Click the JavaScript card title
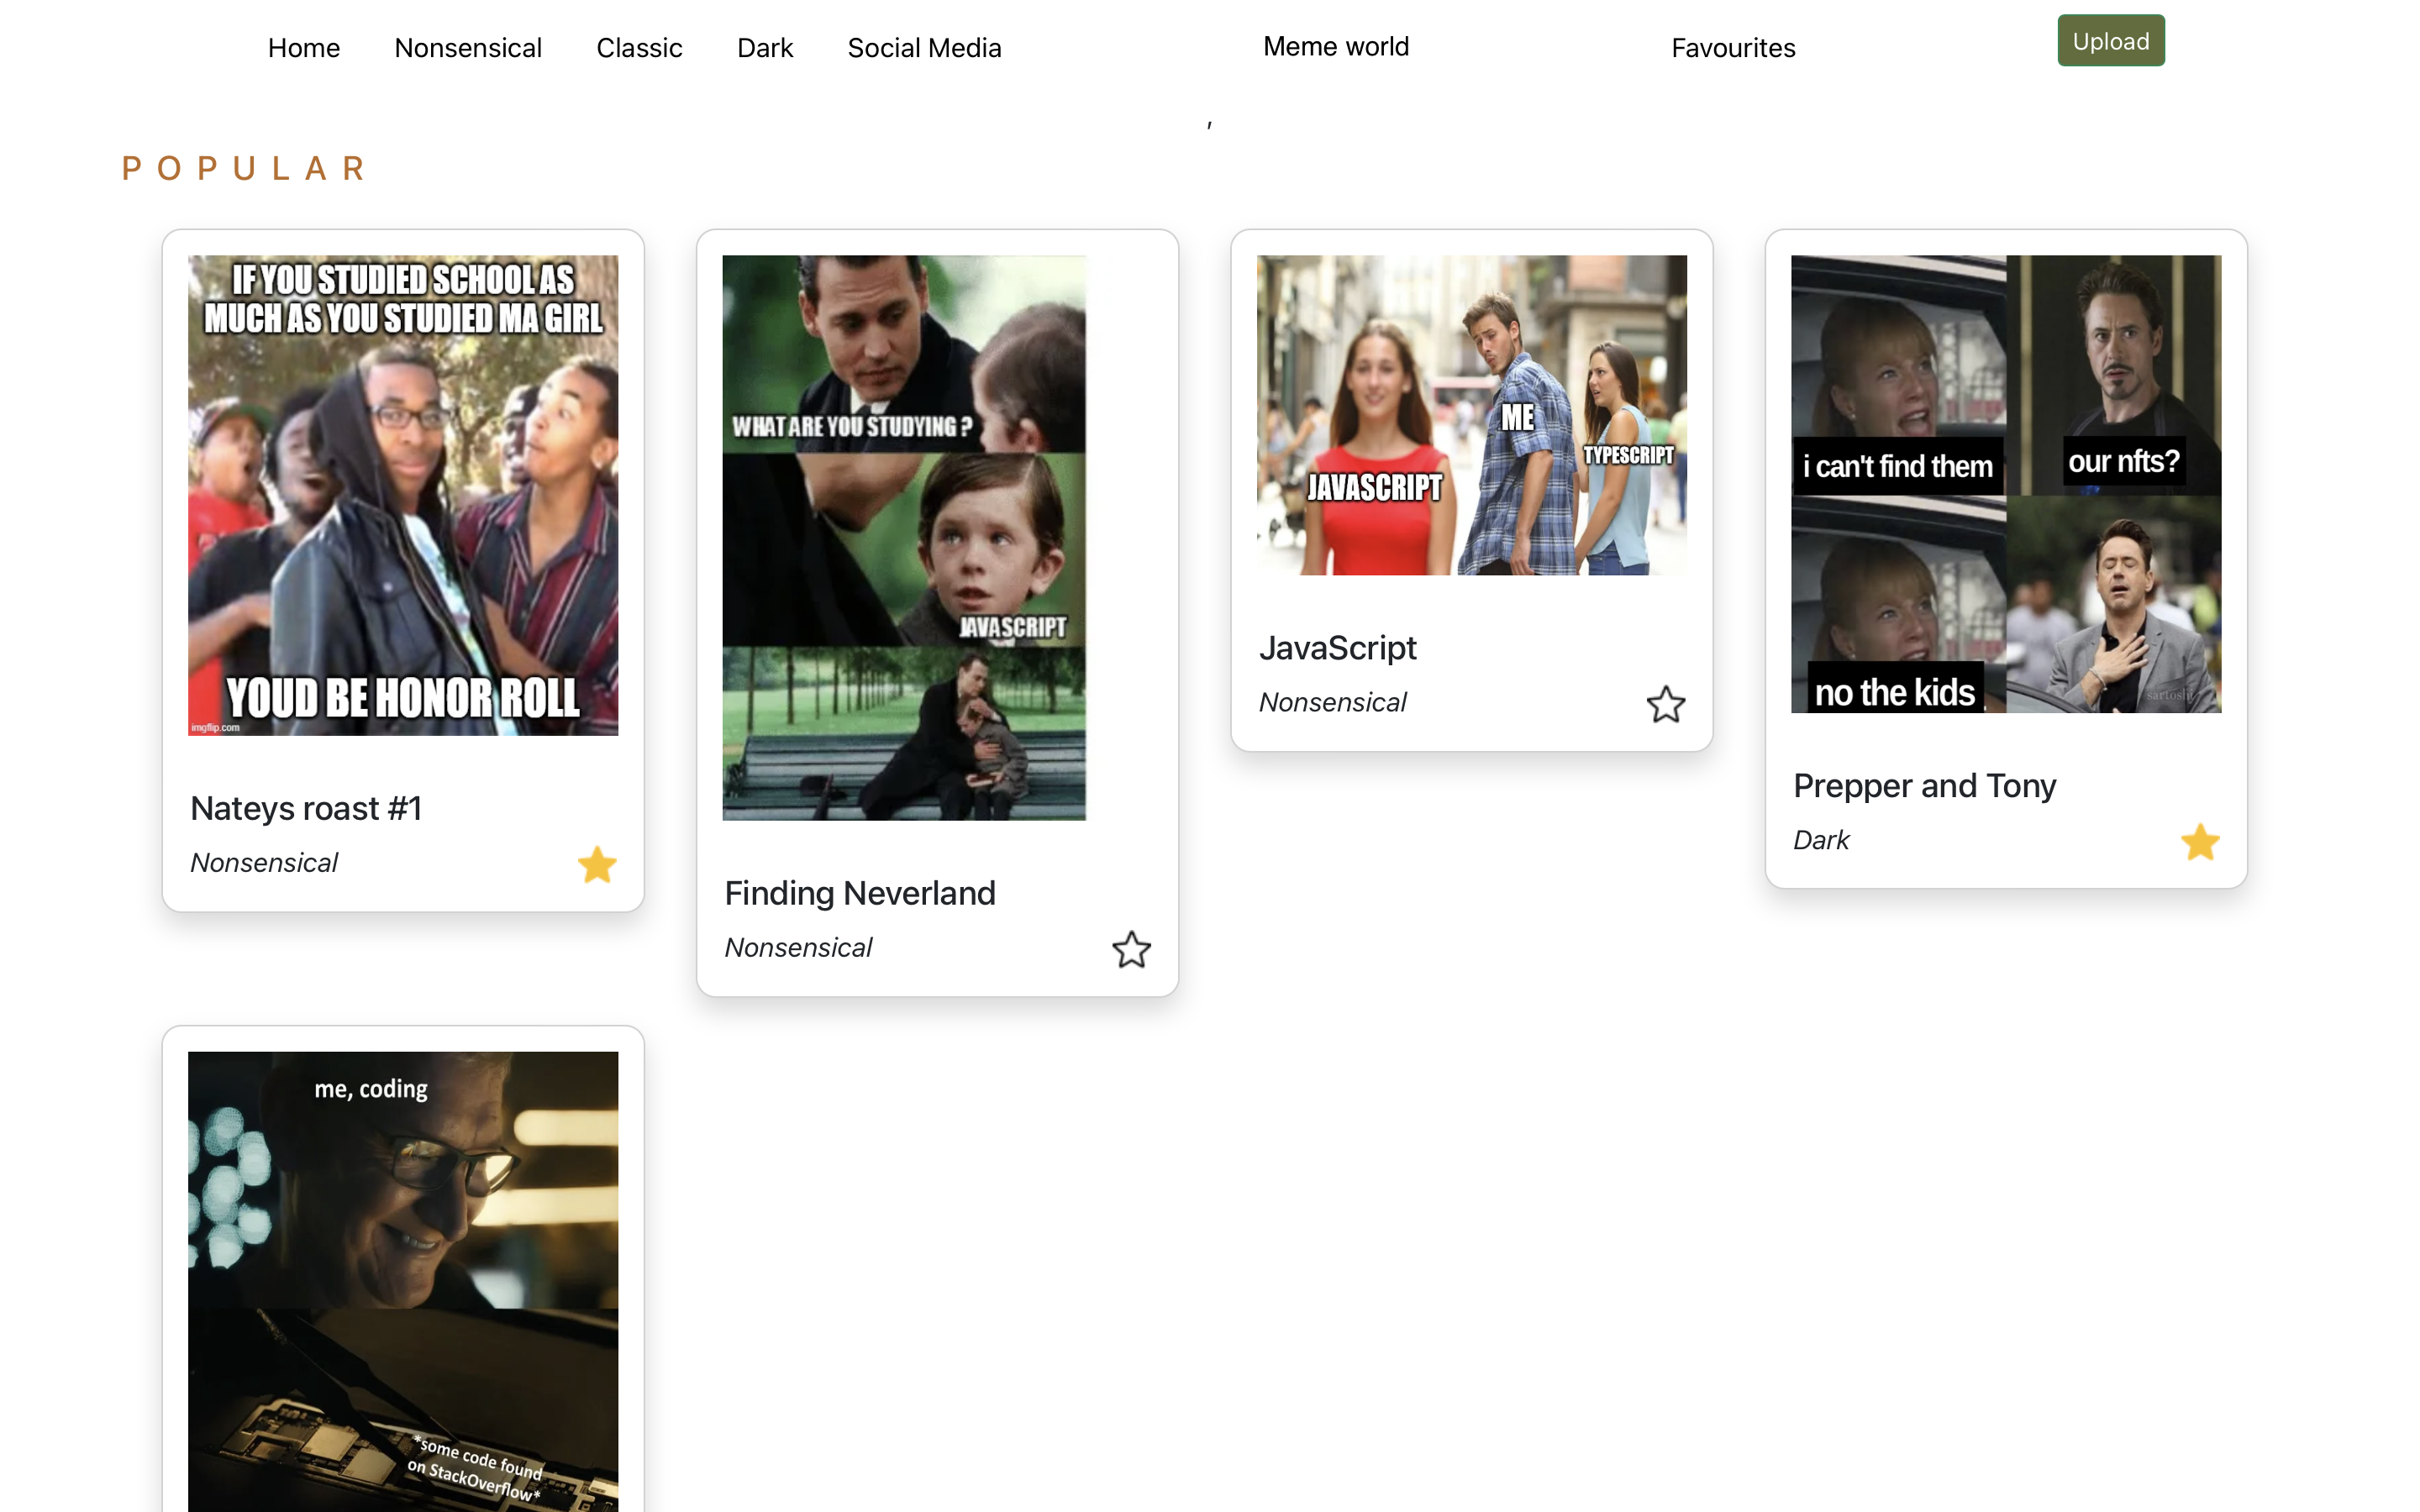The height and width of the screenshot is (1512, 2420). pos(1338,648)
